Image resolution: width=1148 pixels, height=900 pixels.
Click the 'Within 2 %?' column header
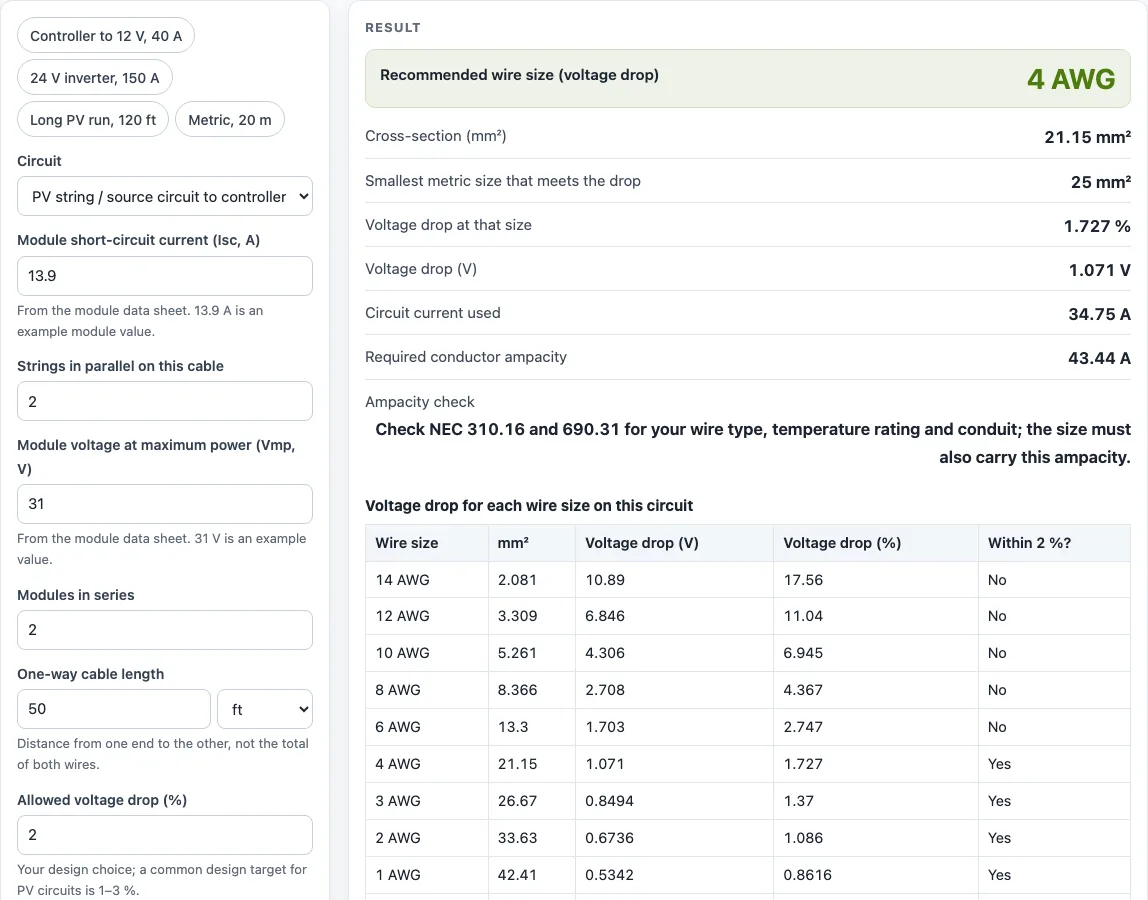[1029, 543]
